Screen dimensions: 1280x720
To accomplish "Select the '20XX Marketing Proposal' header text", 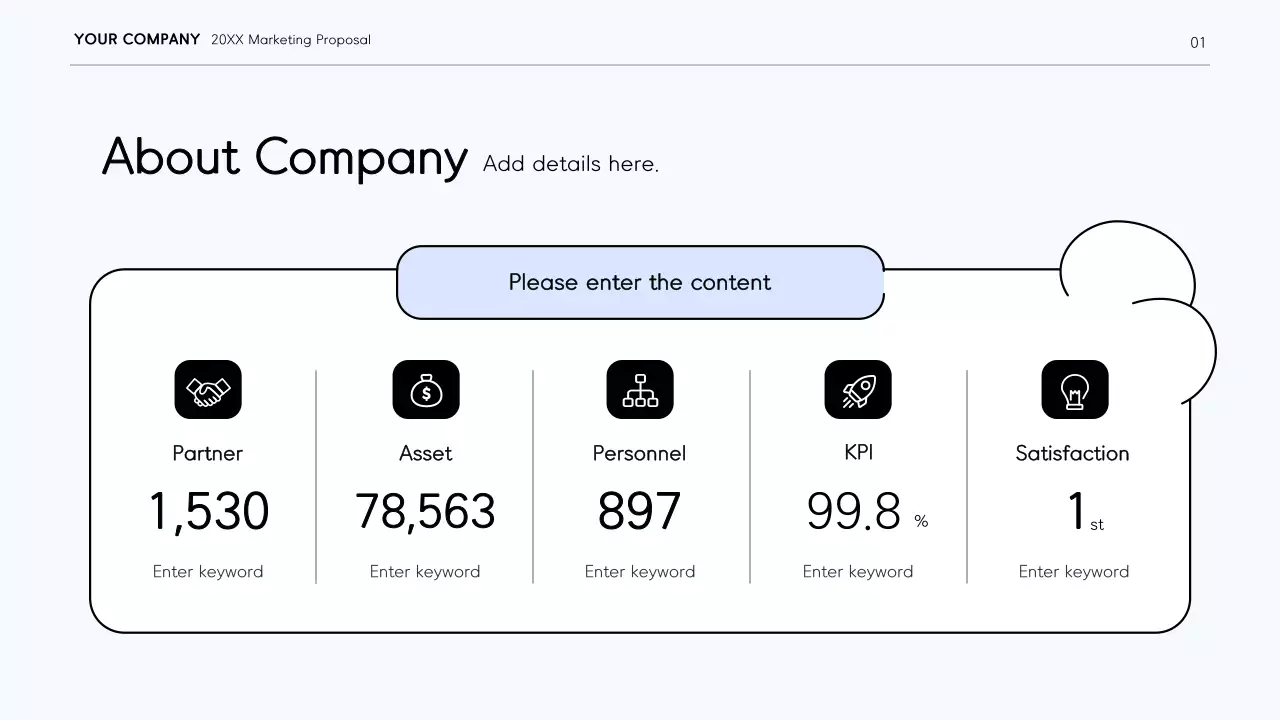I will coord(291,40).
